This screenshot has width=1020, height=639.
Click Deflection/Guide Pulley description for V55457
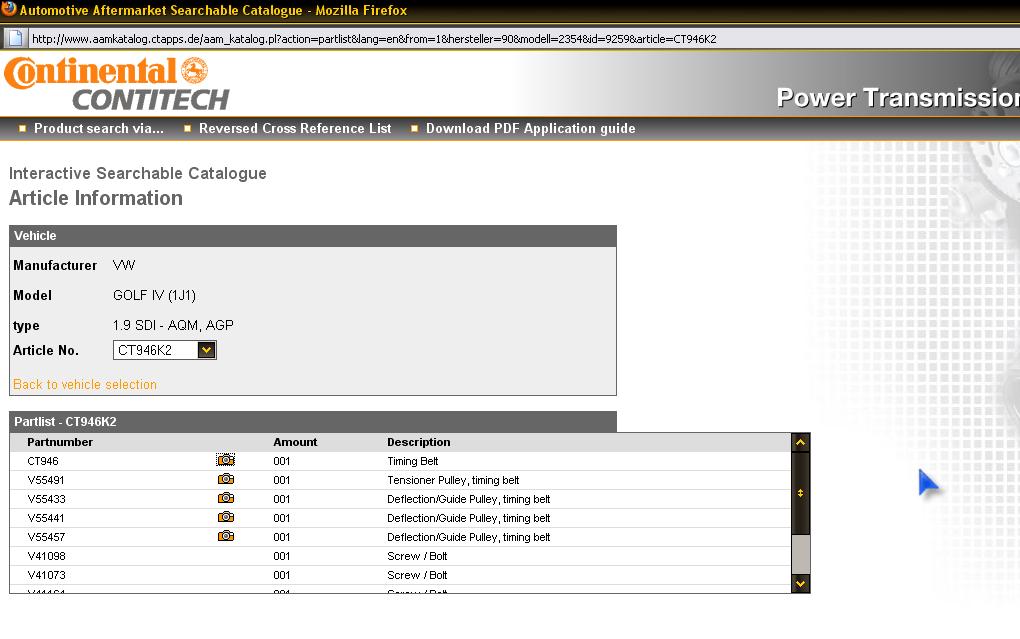point(468,537)
